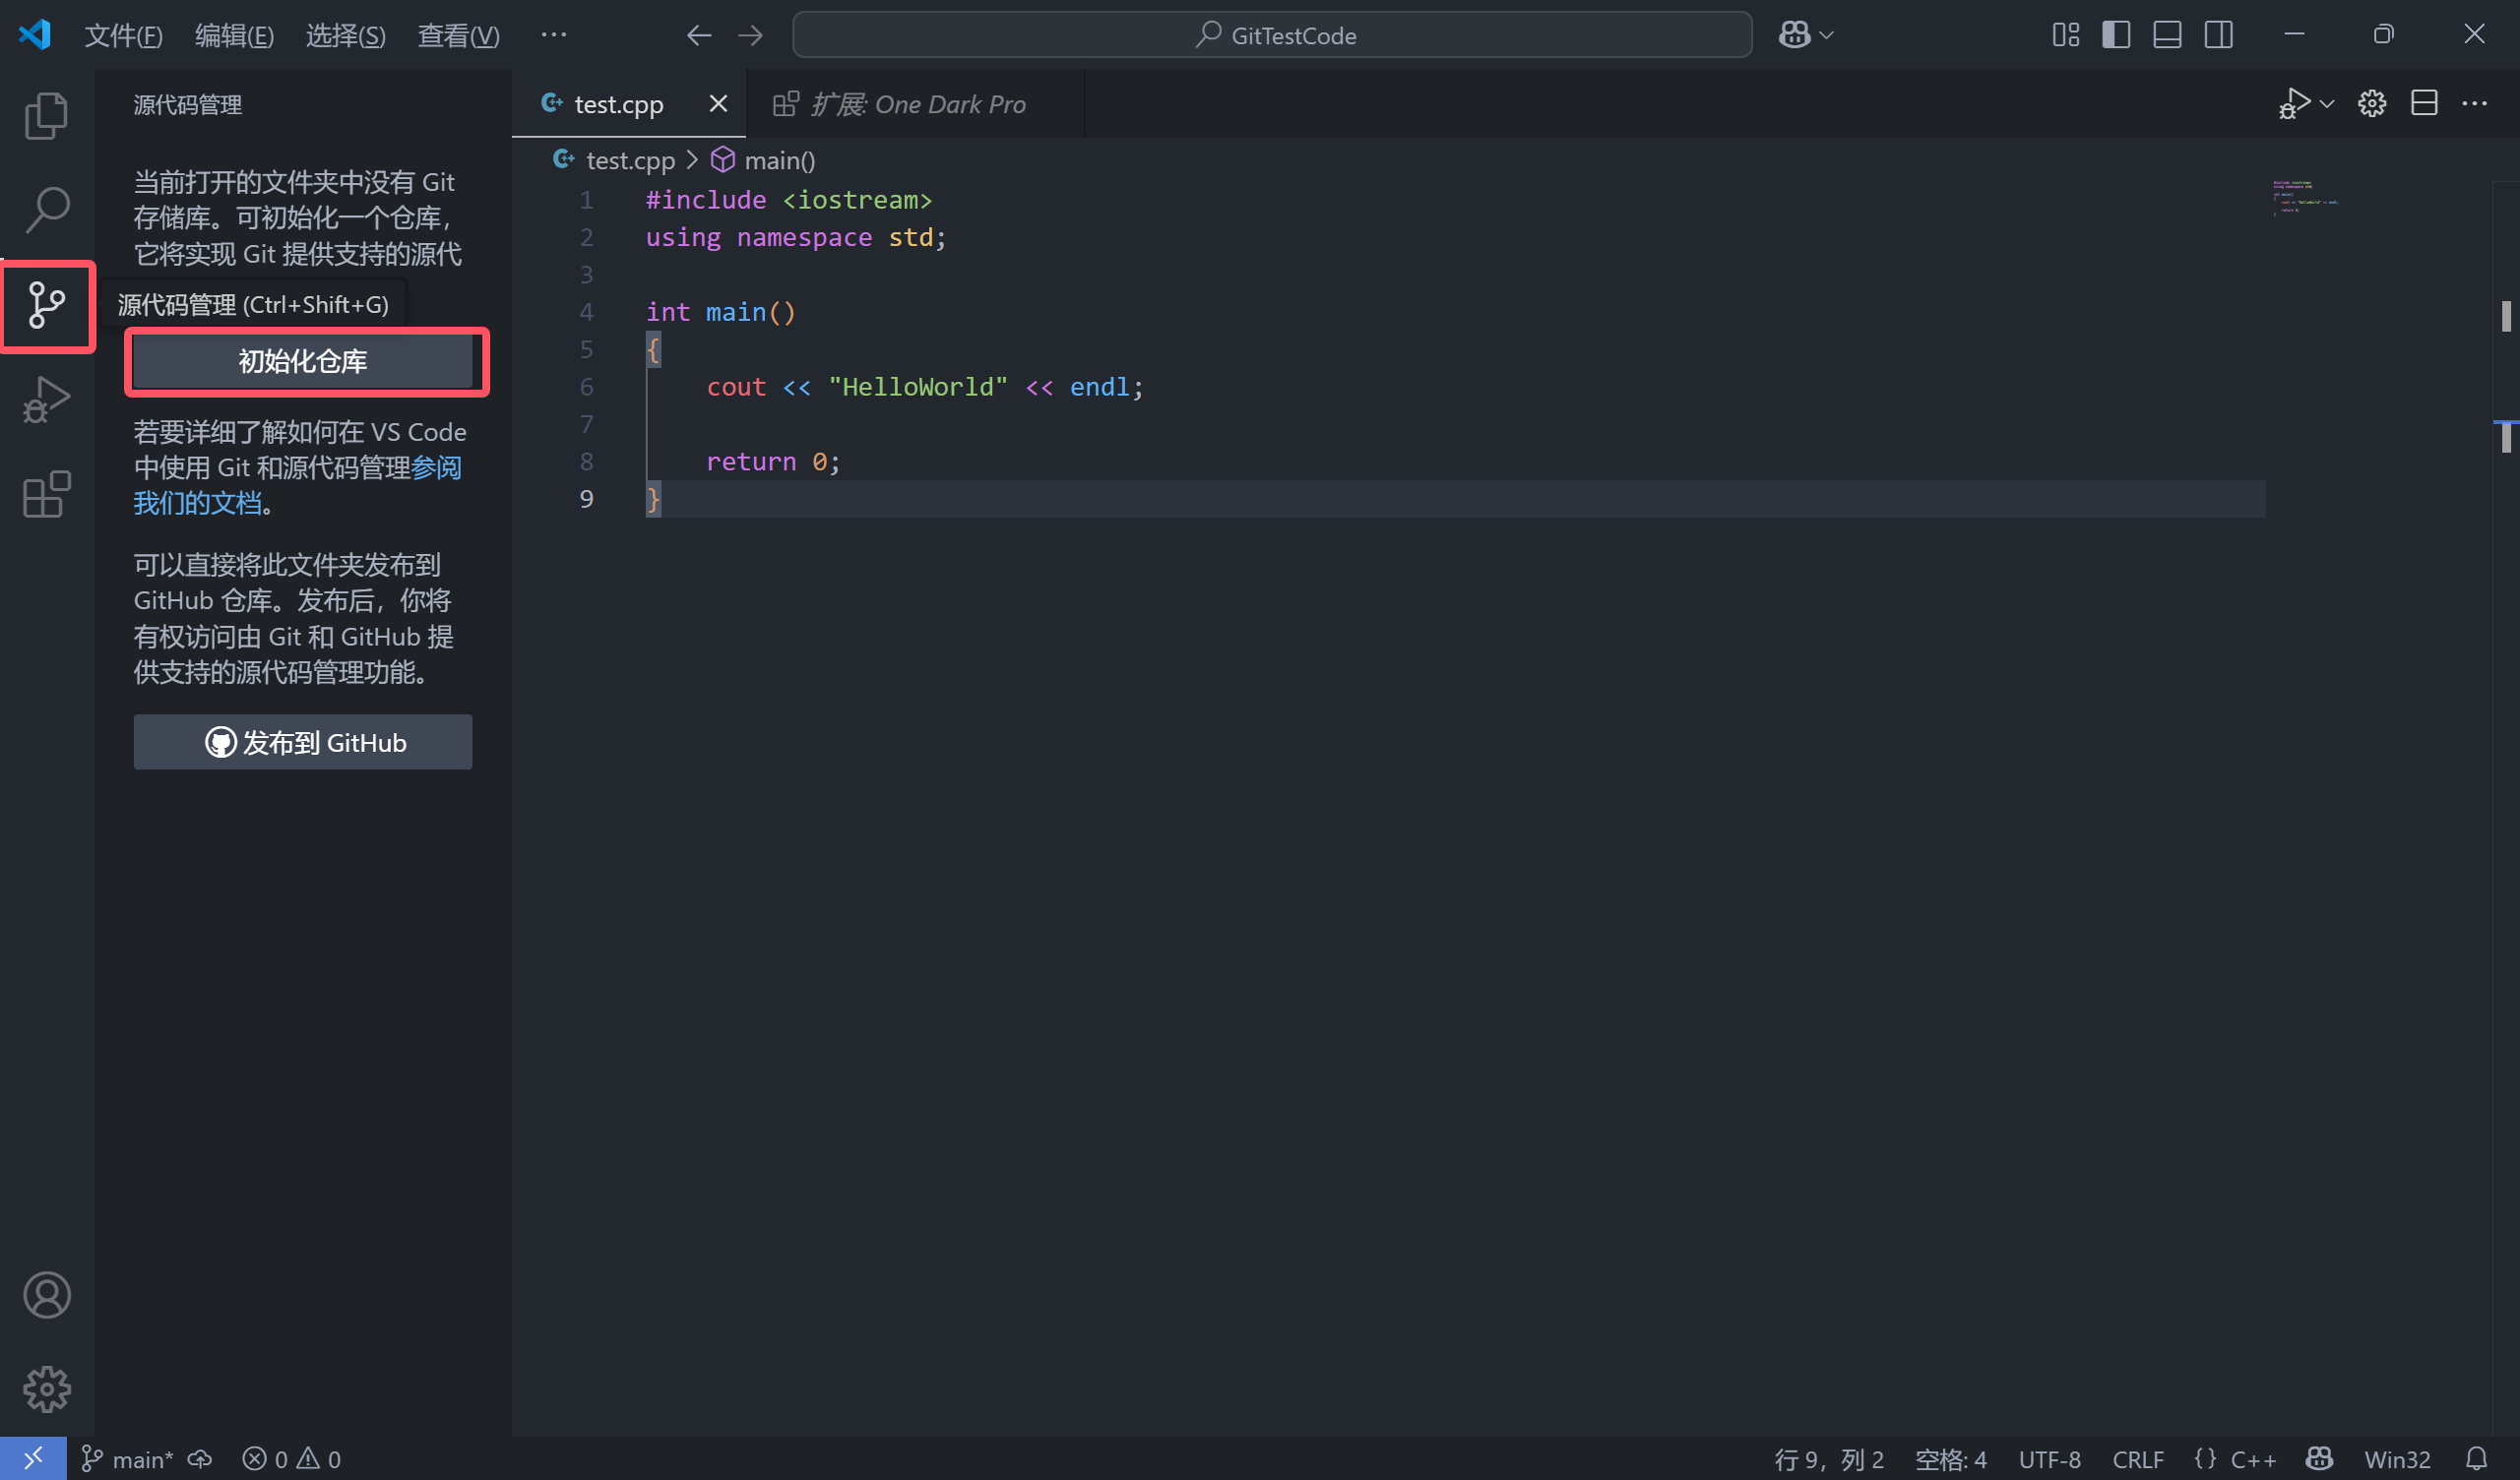Viewport: 2520px width, 1480px height.
Task: Open Run and Debug view
Action: point(46,399)
